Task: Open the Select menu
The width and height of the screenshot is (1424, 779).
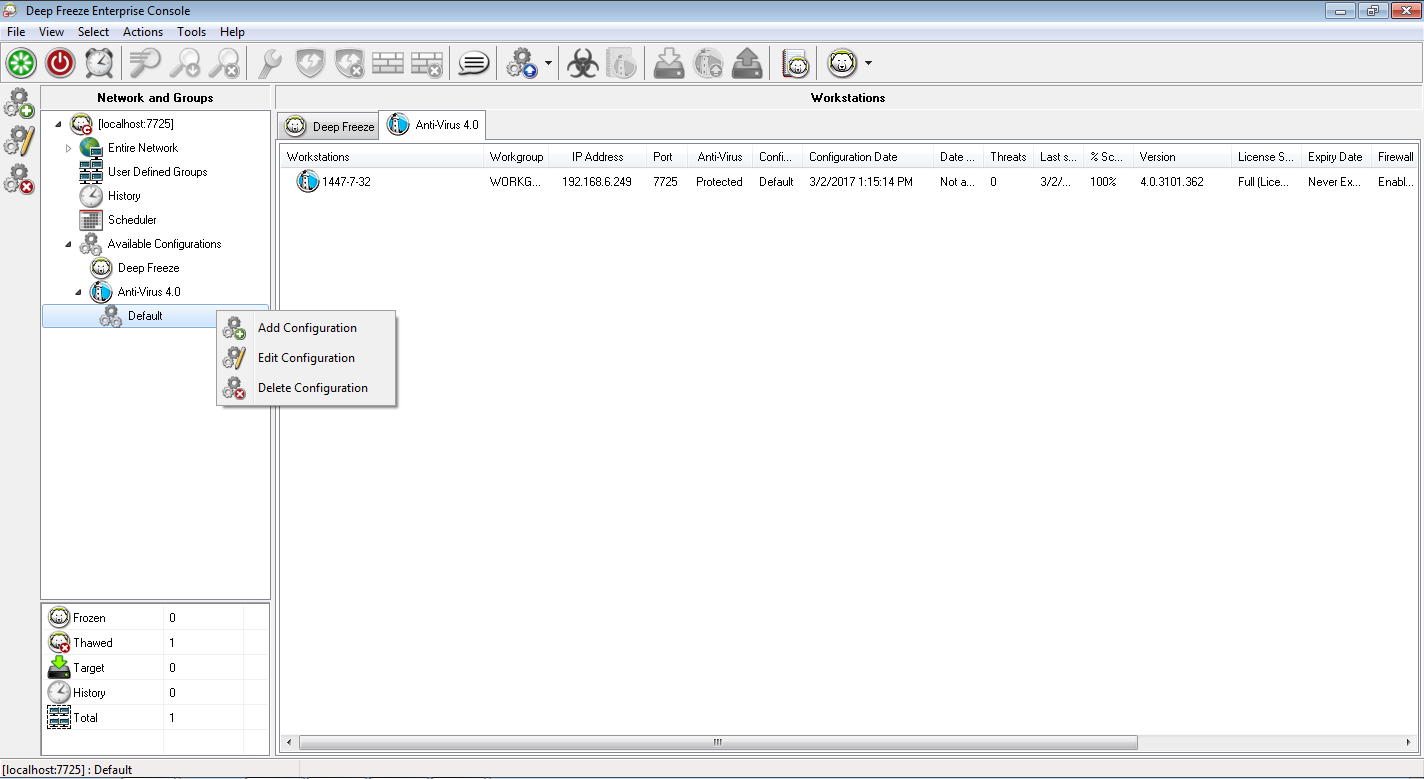Action: coord(94,32)
